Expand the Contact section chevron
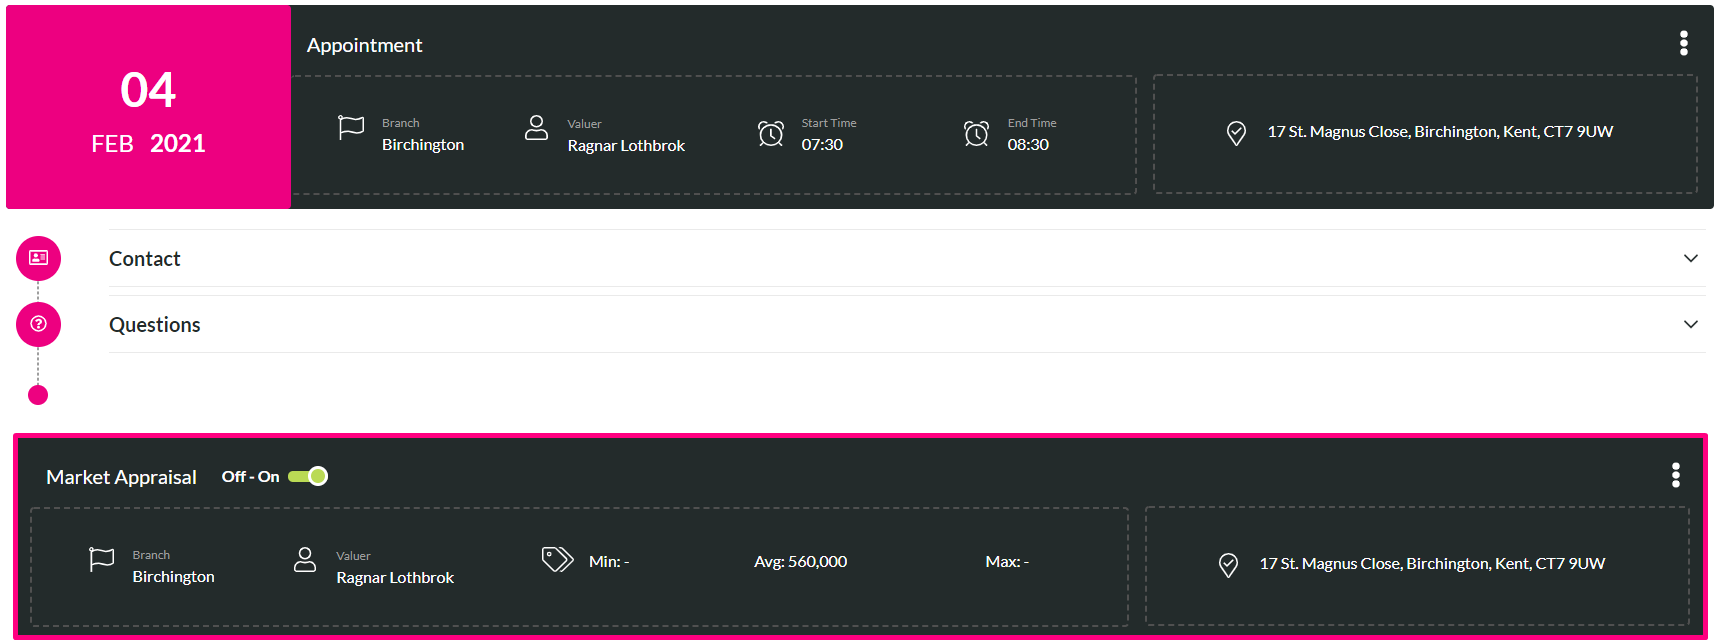This screenshot has height=644, width=1728. [1691, 258]
